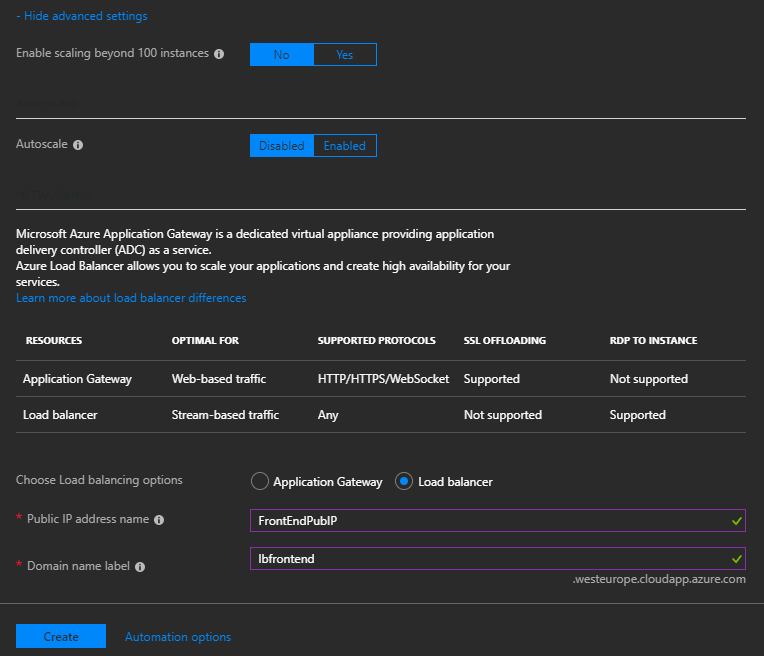Set Autoscale to Disabled
This screenshot has width=764, height=656.
[x=282, y=146]
